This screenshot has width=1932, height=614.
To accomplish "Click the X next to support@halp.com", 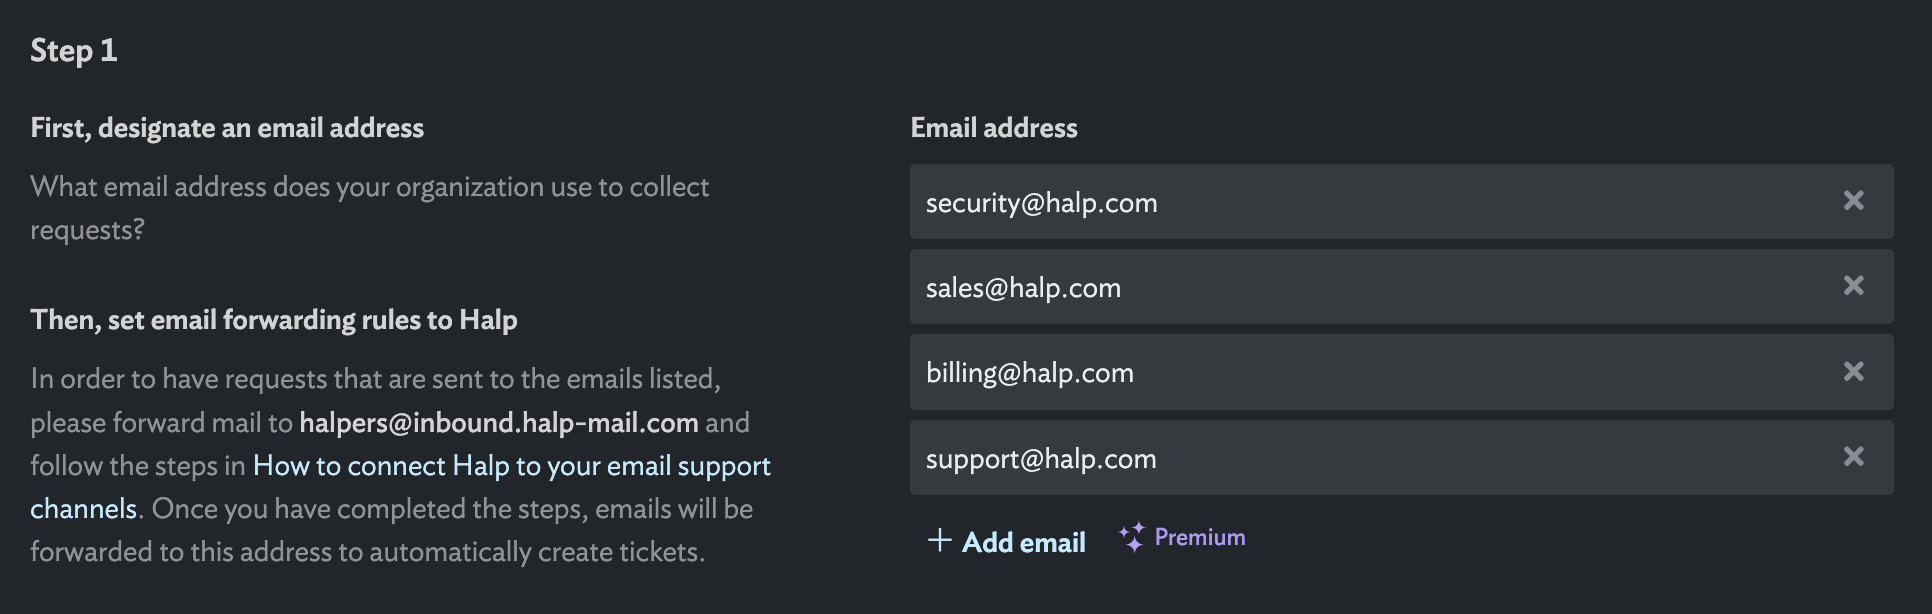I will pos(1853,457).
